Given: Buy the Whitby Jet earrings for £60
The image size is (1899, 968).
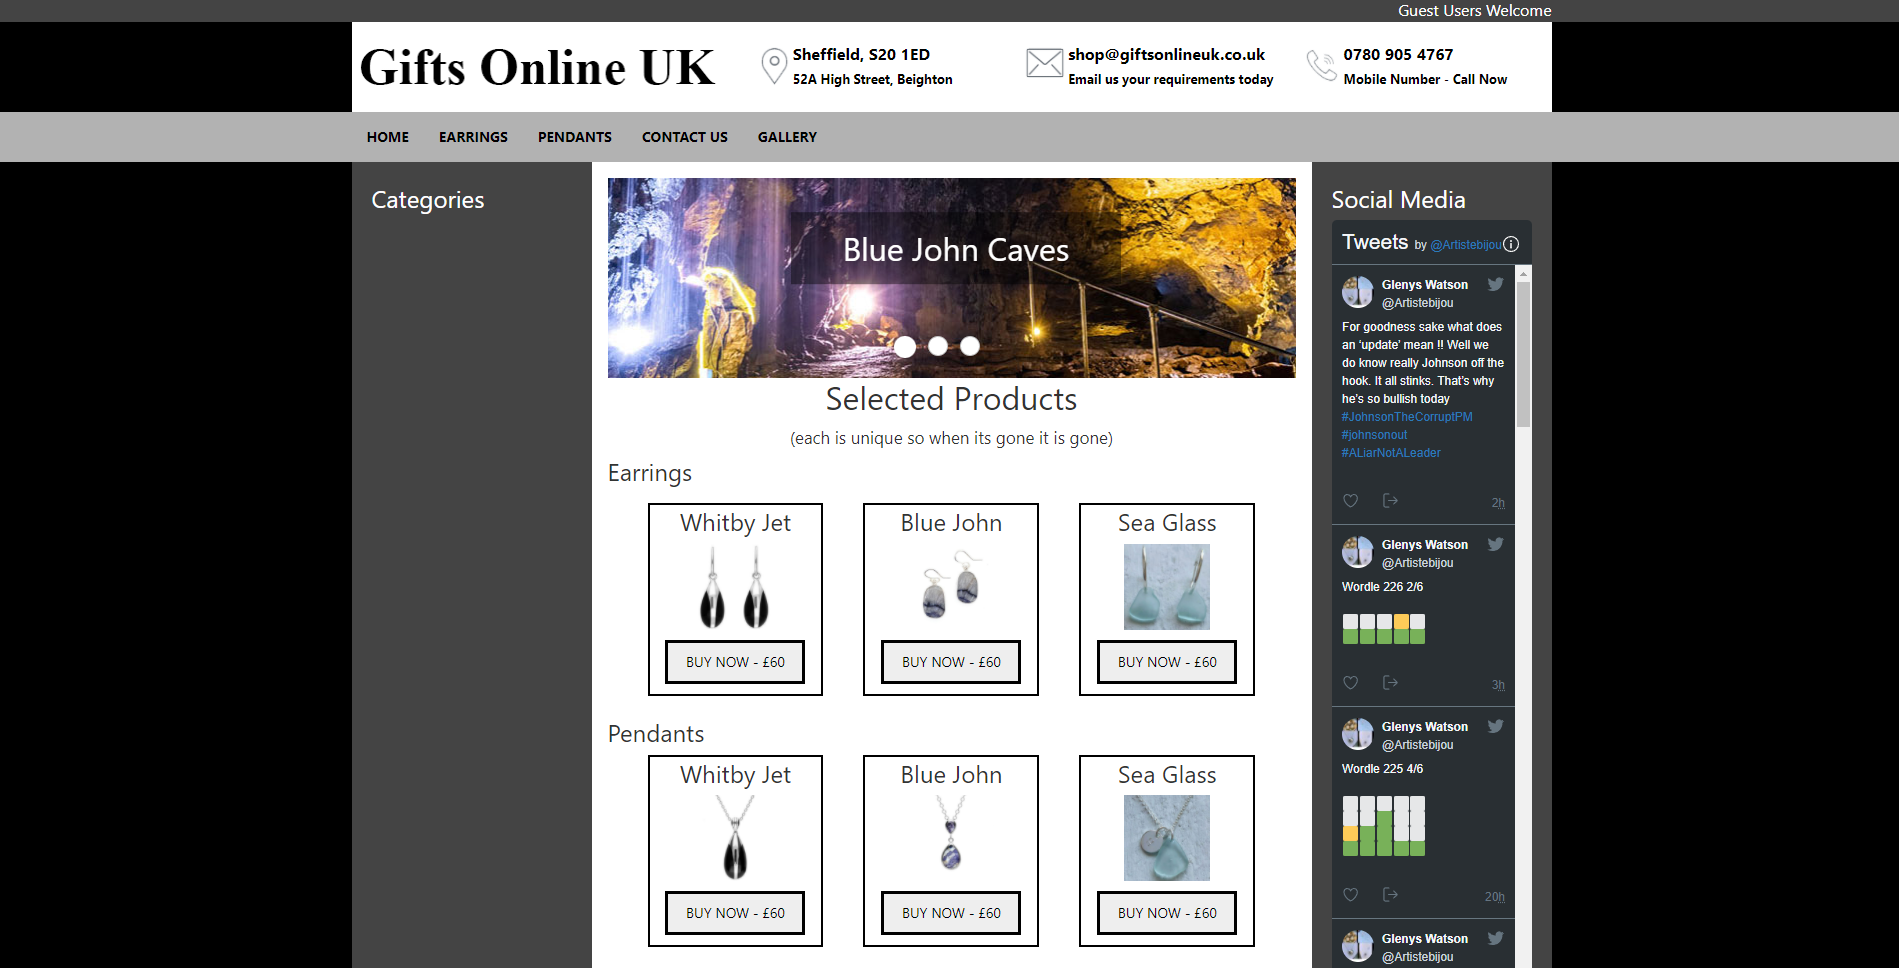Looking at the screenshot, I should pyautogui.click(x=735, y=662).
